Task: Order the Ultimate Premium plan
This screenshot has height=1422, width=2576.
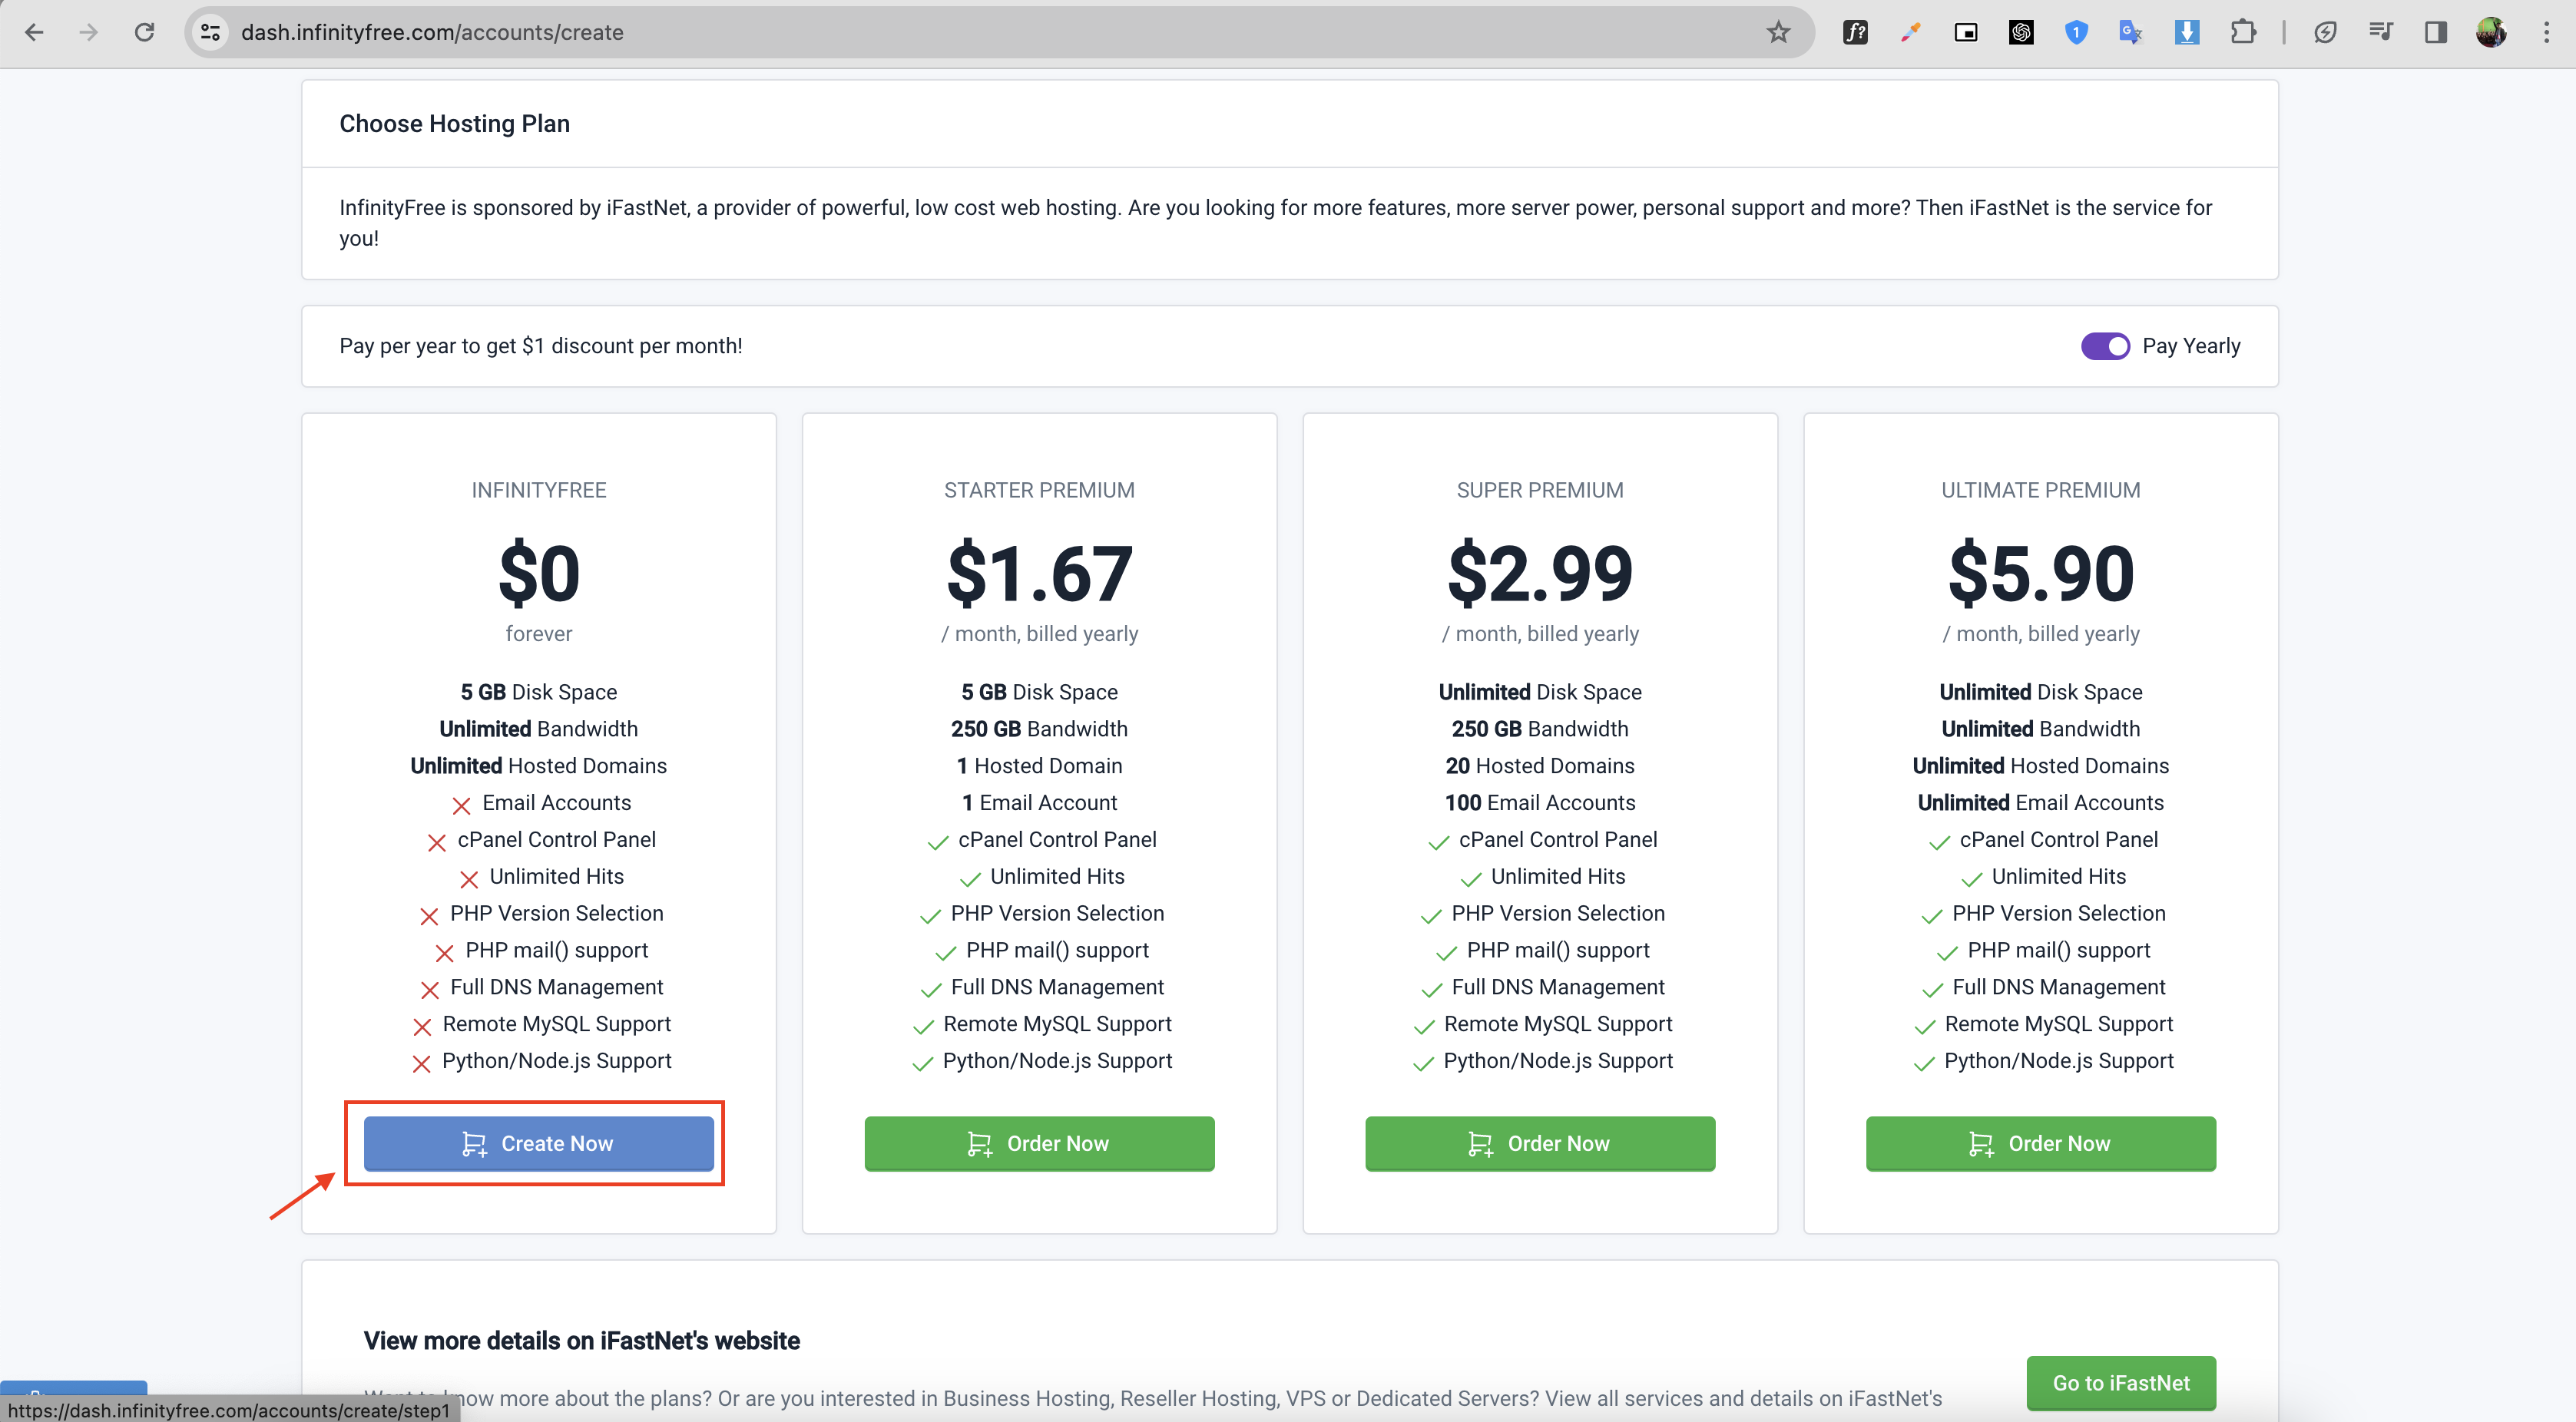Action: (2040, 1143)
